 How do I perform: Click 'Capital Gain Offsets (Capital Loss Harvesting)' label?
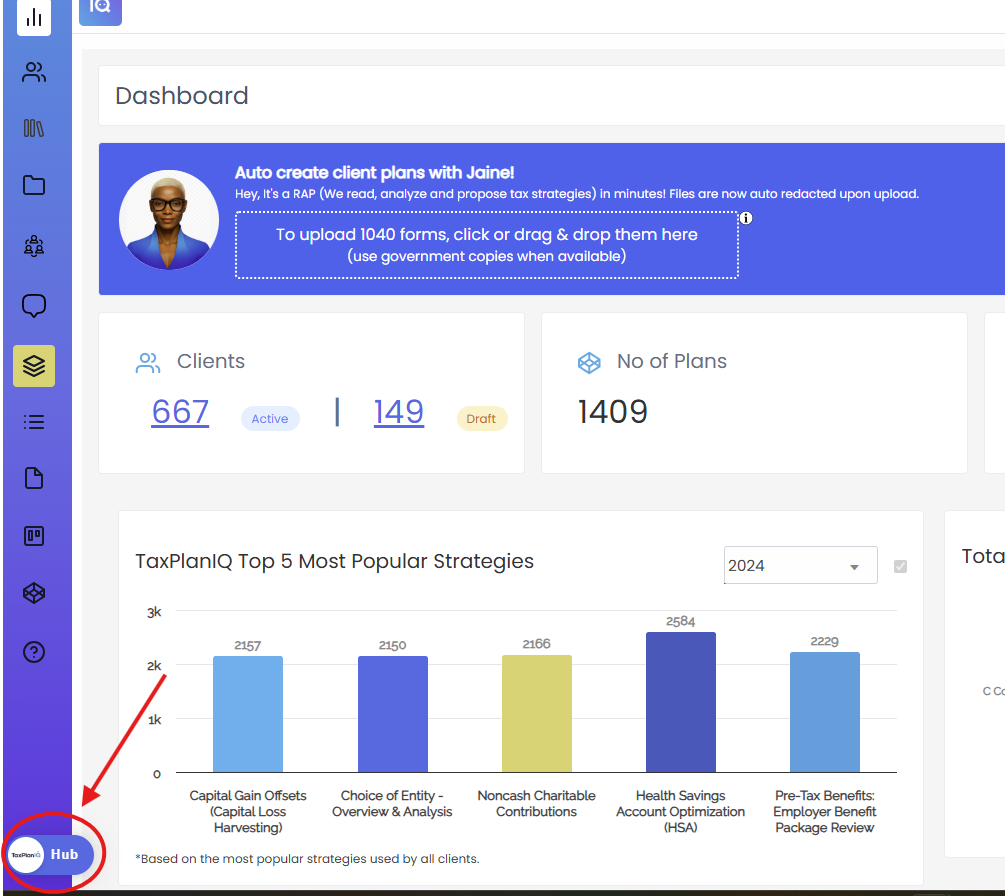[x=248, y=811]
